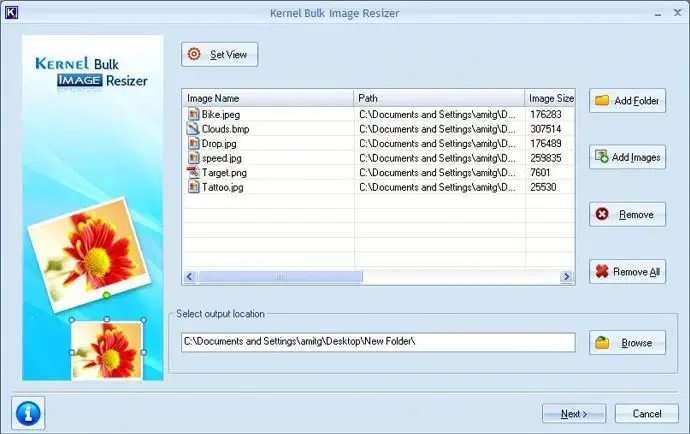Click the size value 7601

pos(540,173)
